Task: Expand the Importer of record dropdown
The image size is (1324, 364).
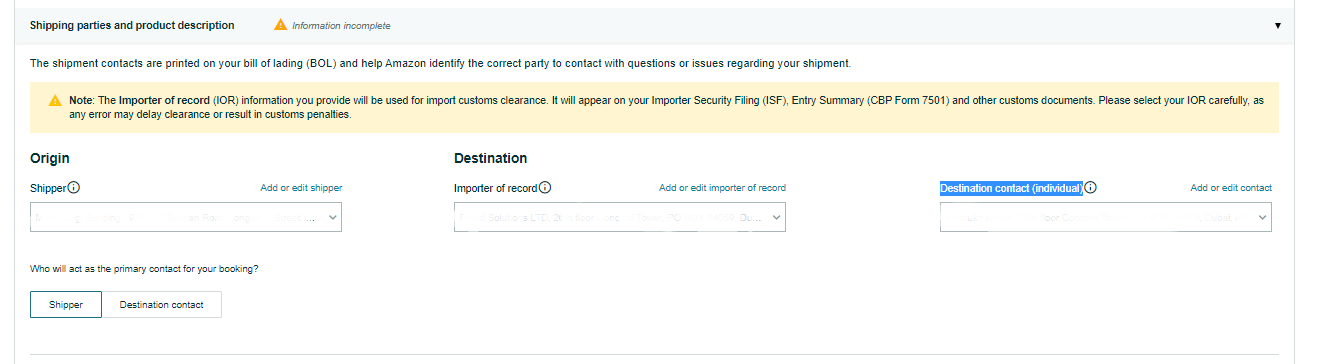Action: 620,217
